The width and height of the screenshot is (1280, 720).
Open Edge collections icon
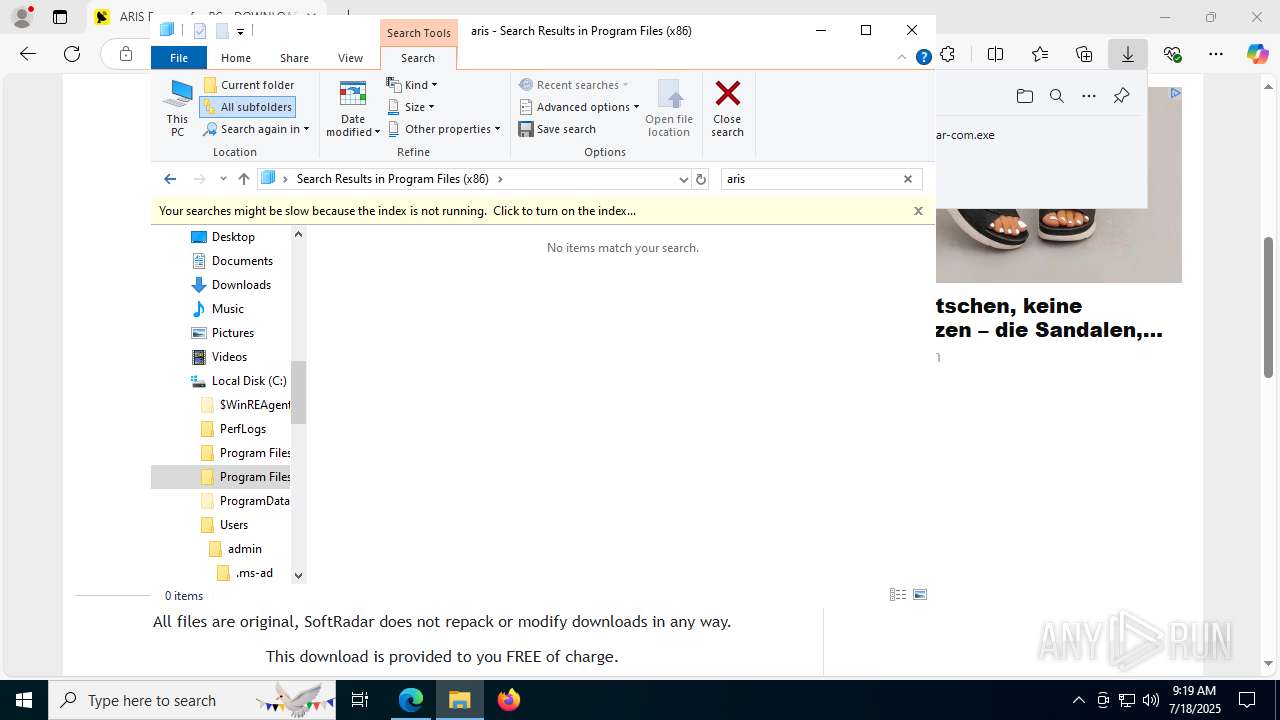tap(1084, 54)
